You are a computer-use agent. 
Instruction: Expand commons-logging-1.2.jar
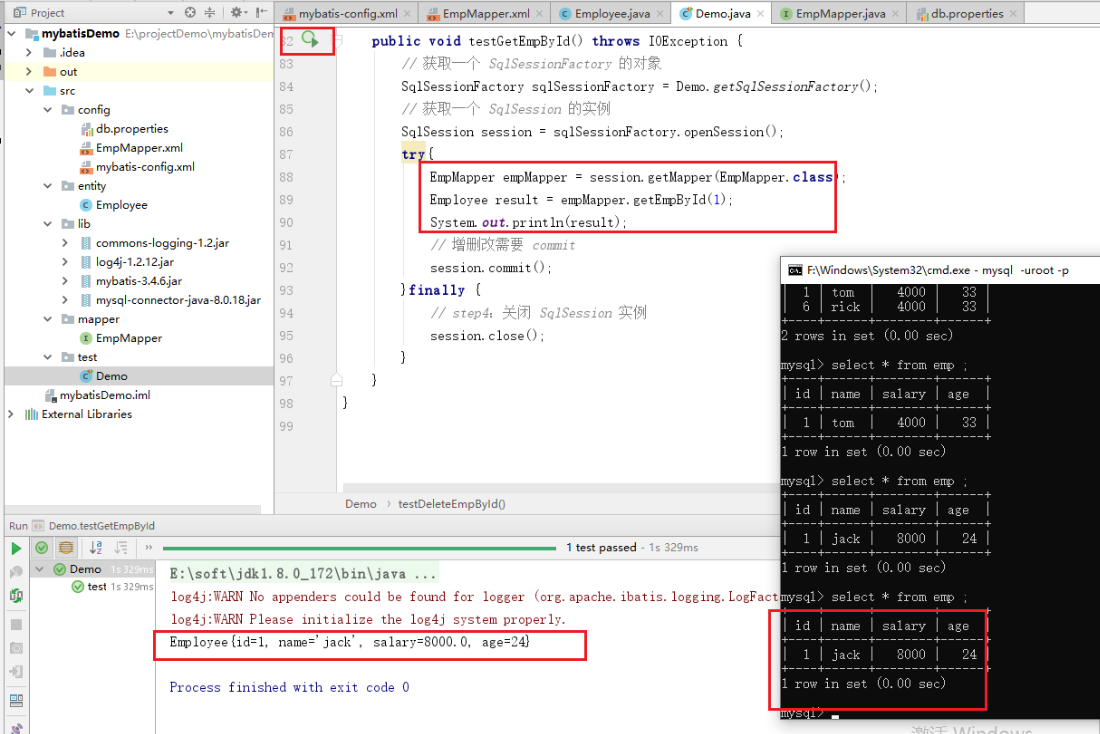point(65,242)
